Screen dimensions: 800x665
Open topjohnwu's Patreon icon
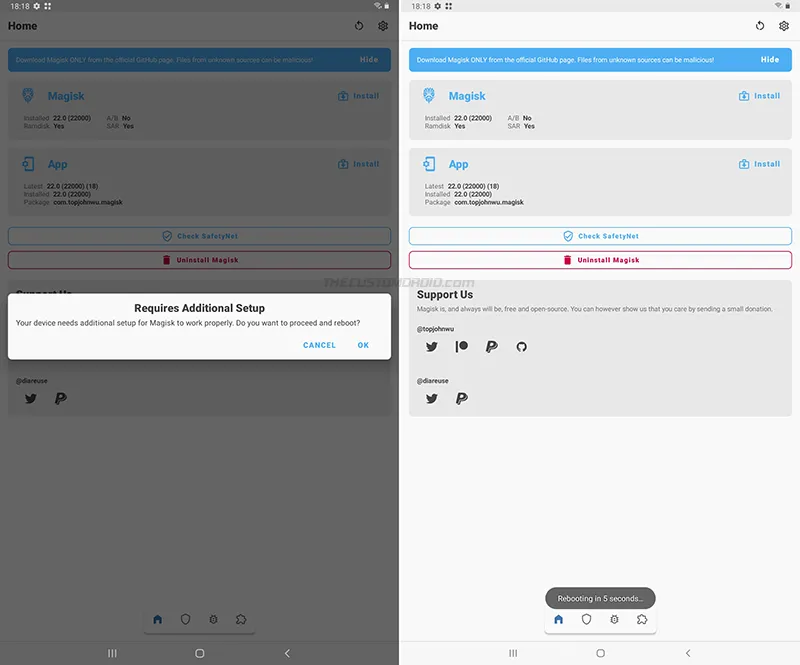pos(462,347)
